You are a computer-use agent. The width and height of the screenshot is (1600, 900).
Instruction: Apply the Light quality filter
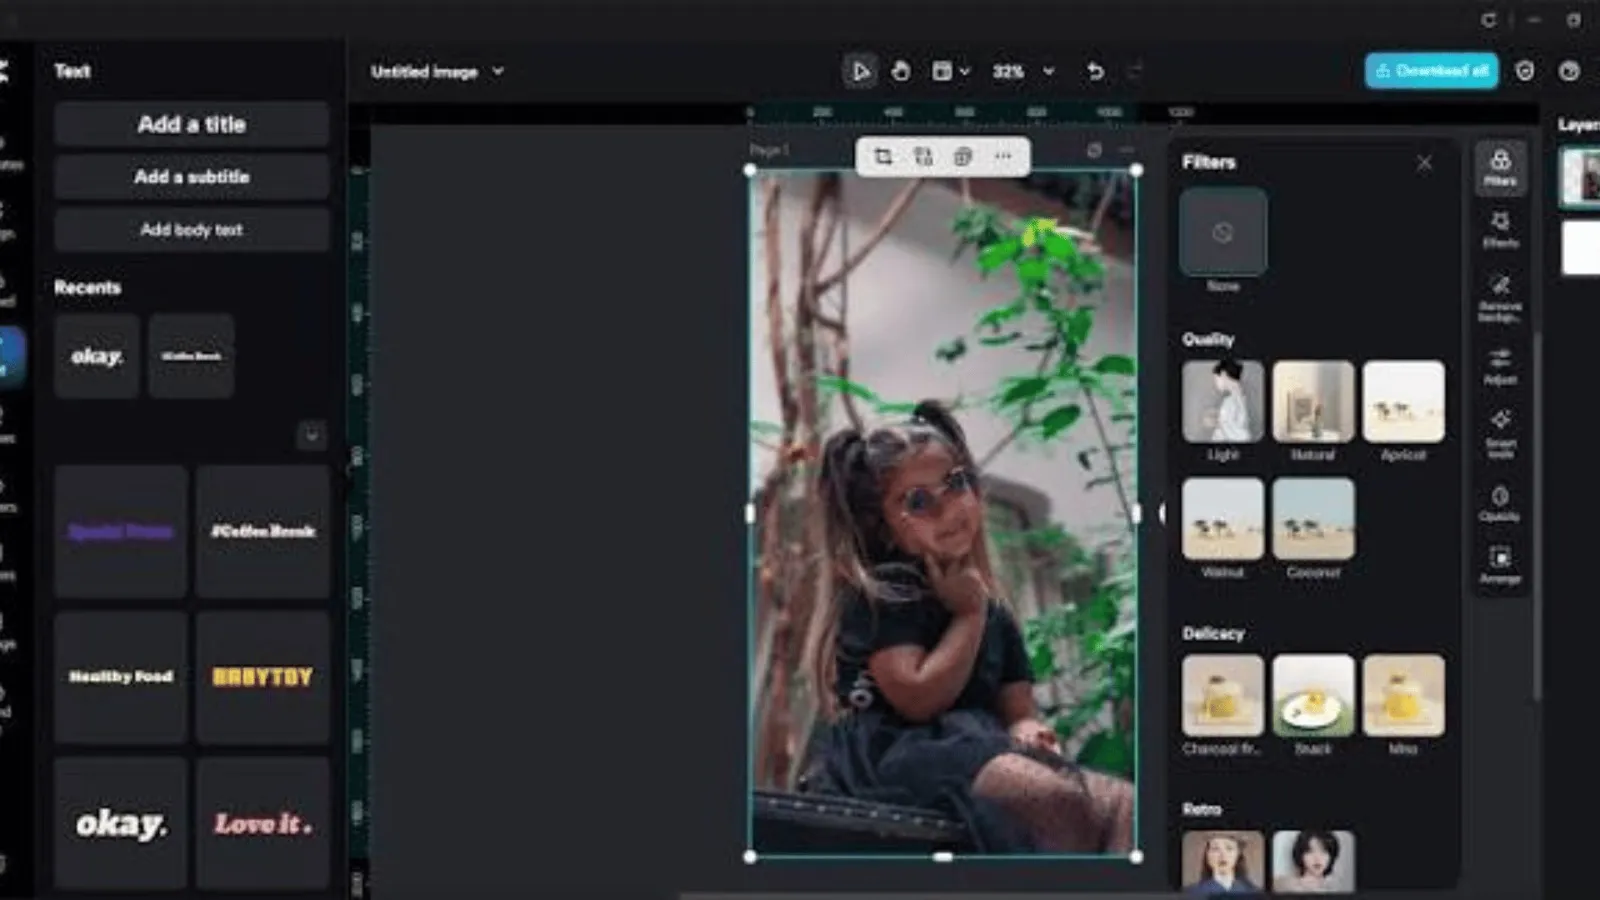tap(1222, 402)
